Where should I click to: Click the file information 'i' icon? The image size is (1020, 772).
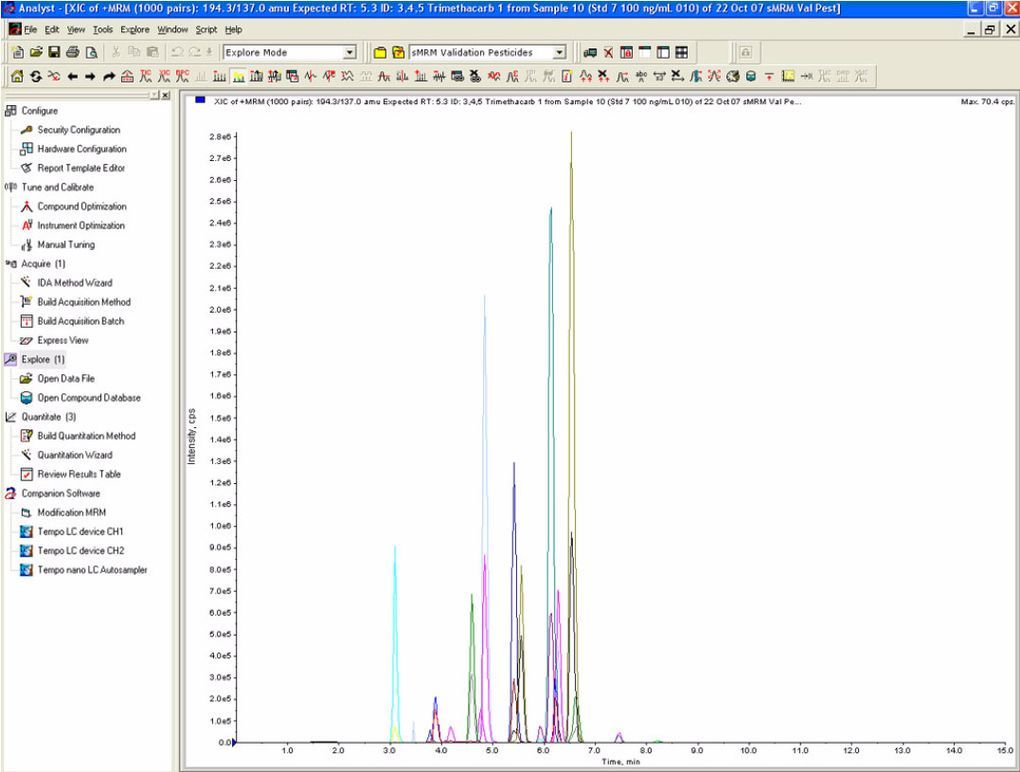point(567,76)
